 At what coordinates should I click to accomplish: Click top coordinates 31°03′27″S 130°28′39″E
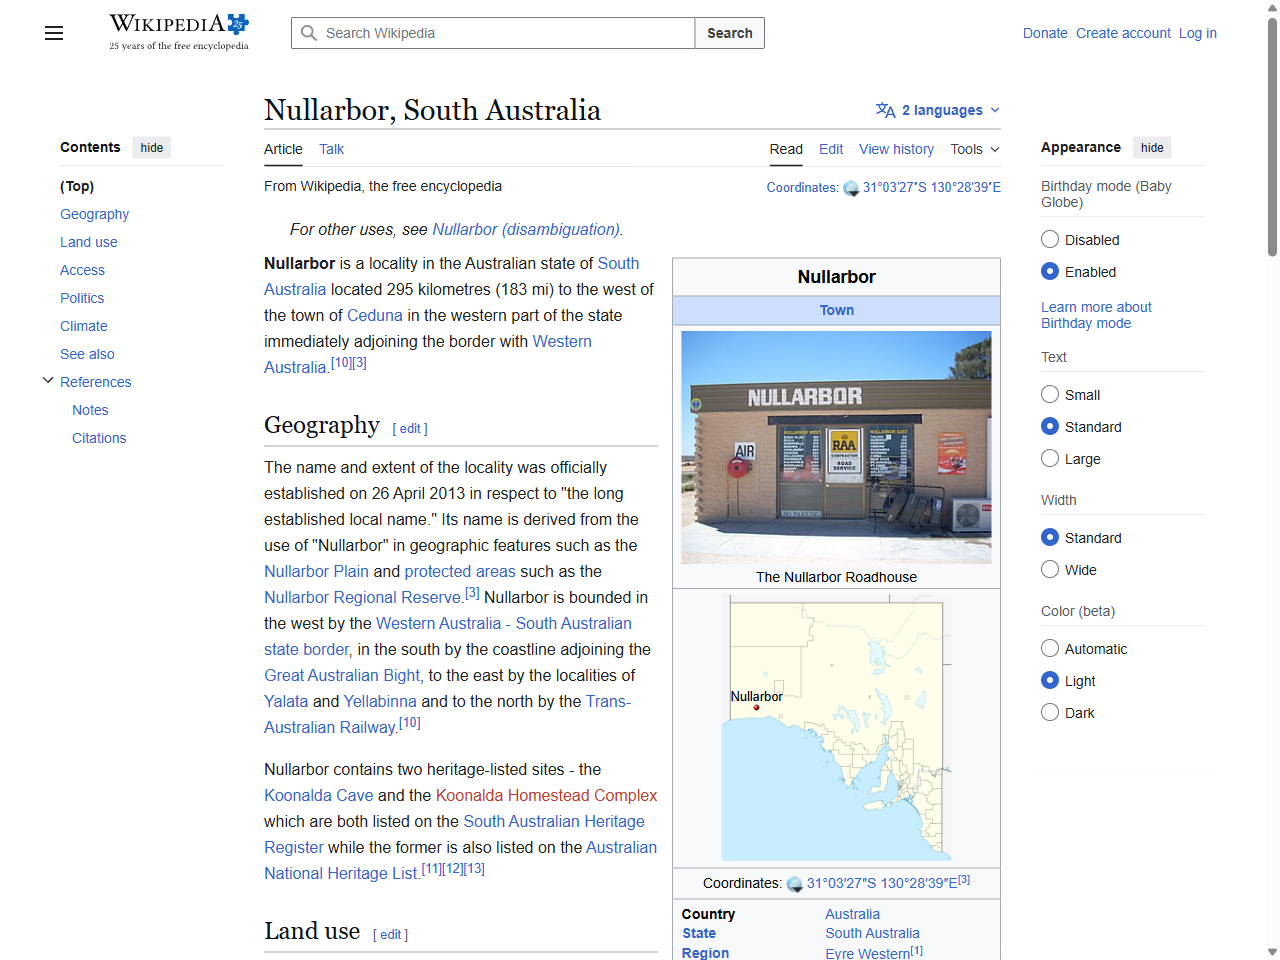pyautogui.click(x=932, y=187)
